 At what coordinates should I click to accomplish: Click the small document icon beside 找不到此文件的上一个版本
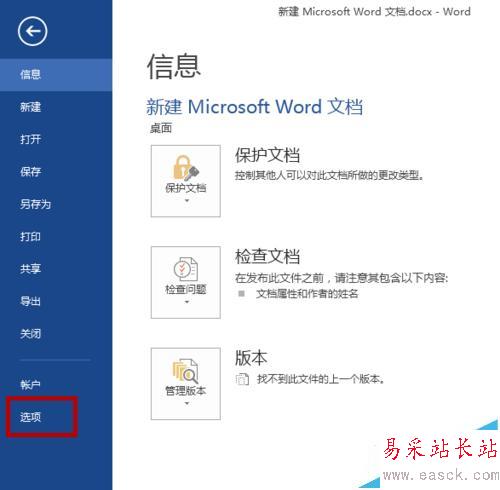[242, 379]
